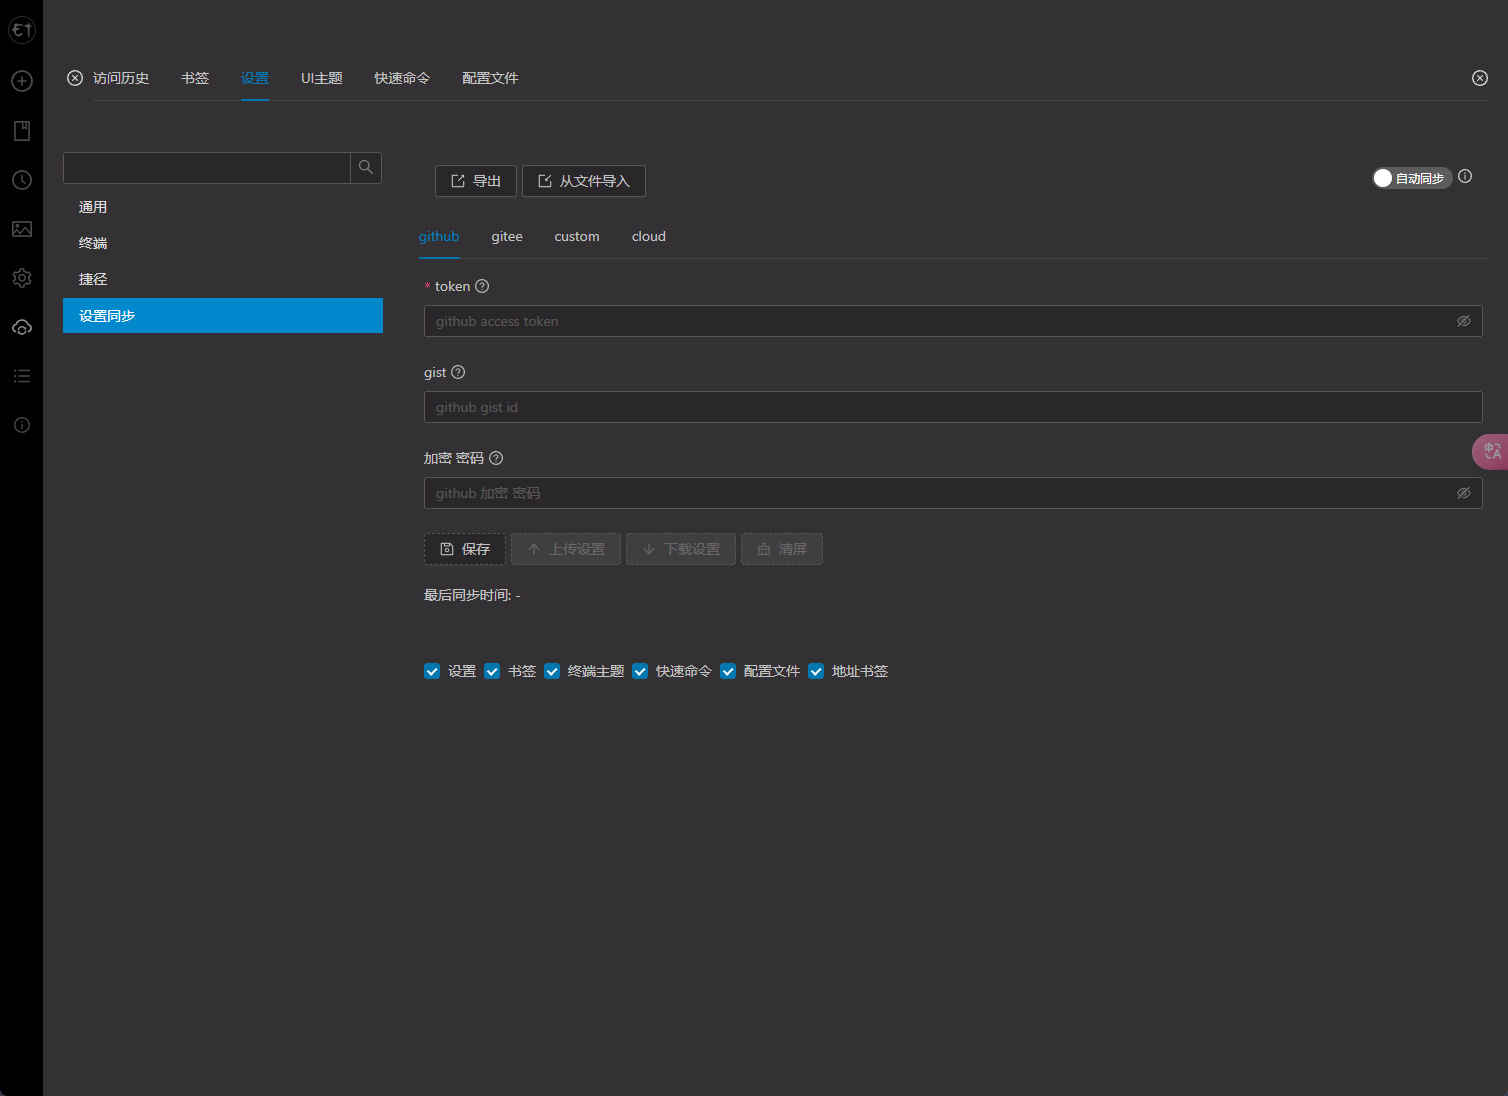Open the about info icon in sidebar

pyautogui.click(x=22, y=425)
